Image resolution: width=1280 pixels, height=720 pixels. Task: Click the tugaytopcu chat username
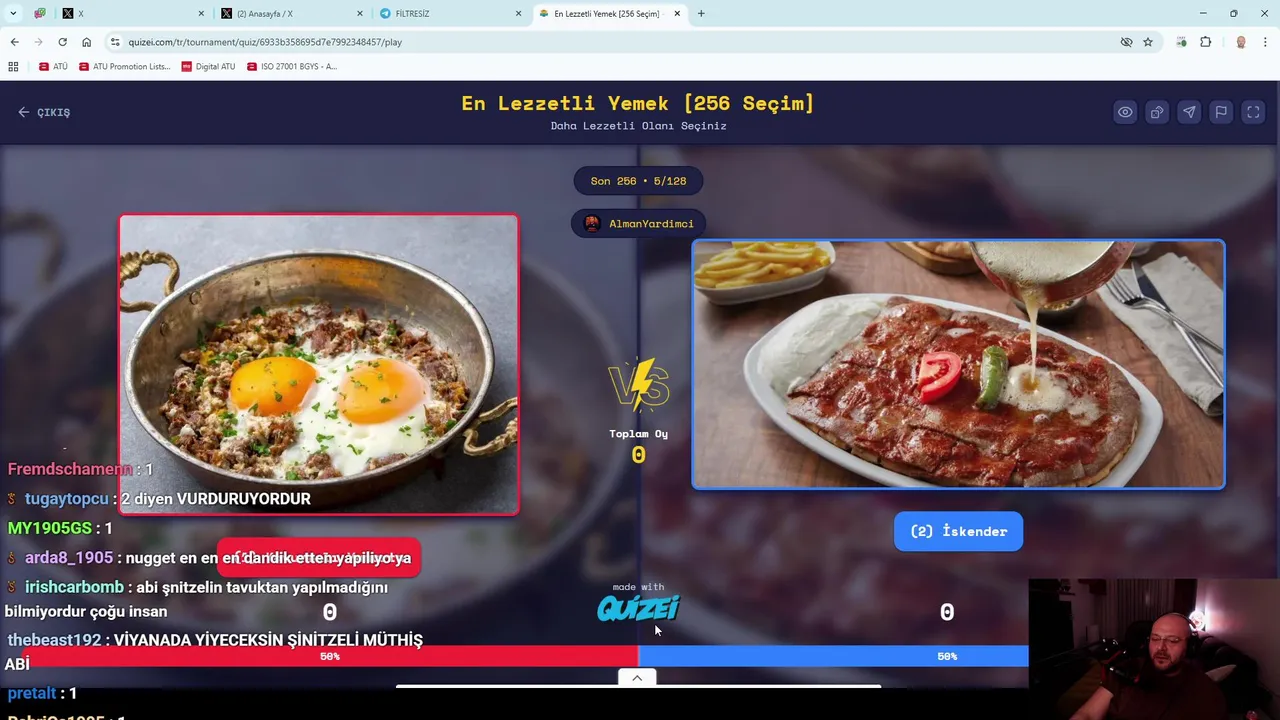(x=66, y=498)
